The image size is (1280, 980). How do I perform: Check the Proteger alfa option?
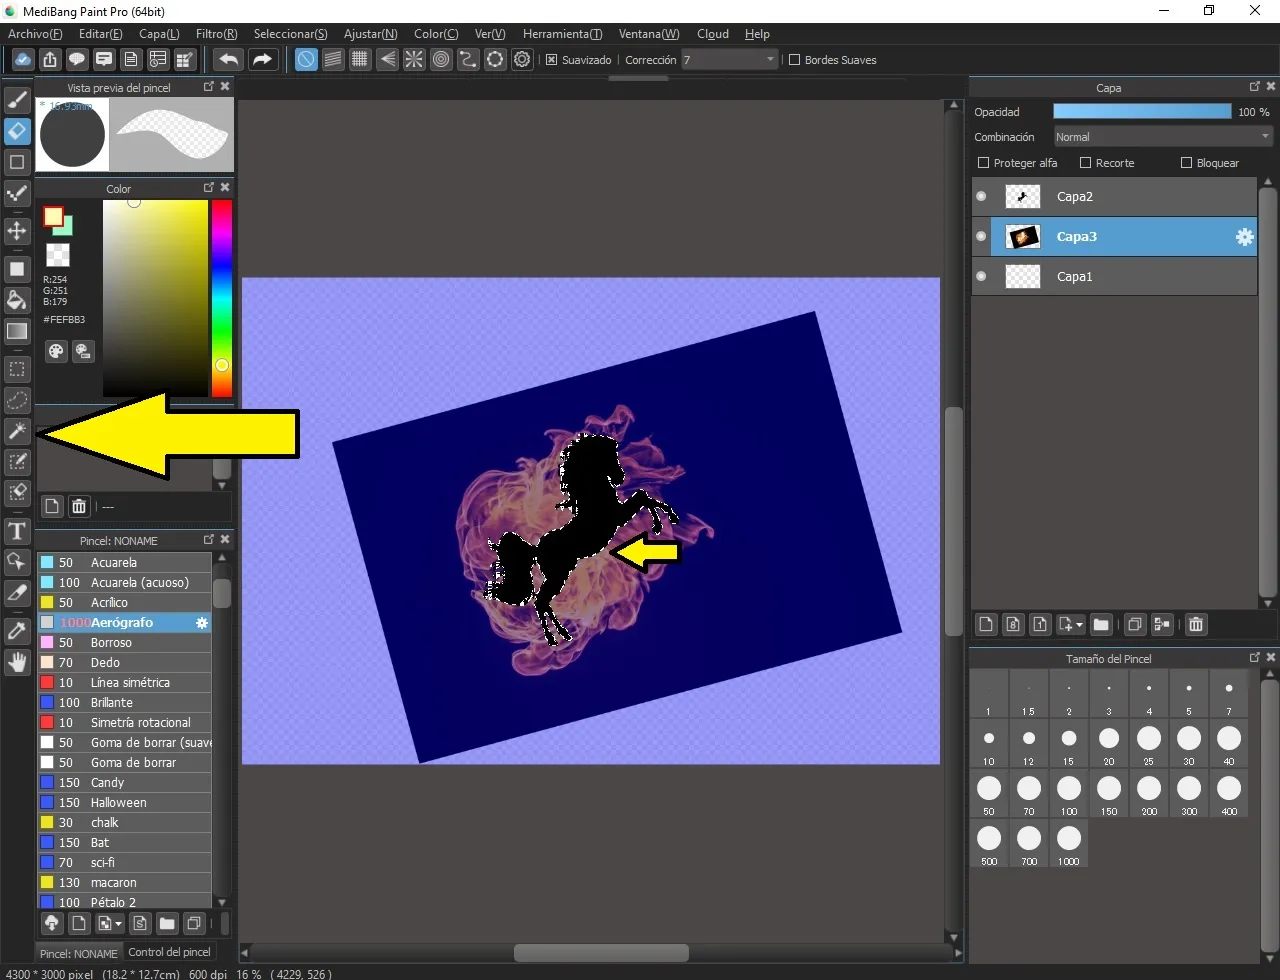[983, 163]
